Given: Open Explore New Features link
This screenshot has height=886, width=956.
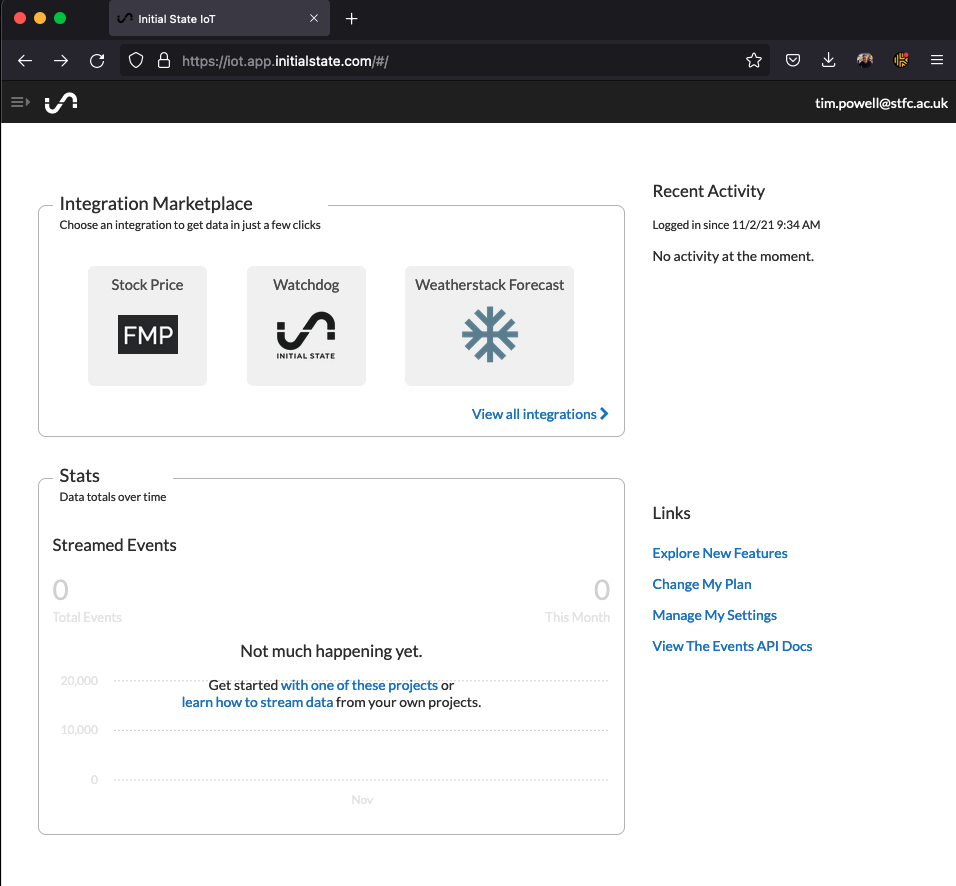Looking at the screenshot, I should pyautogui.click(x=720, y=553).
